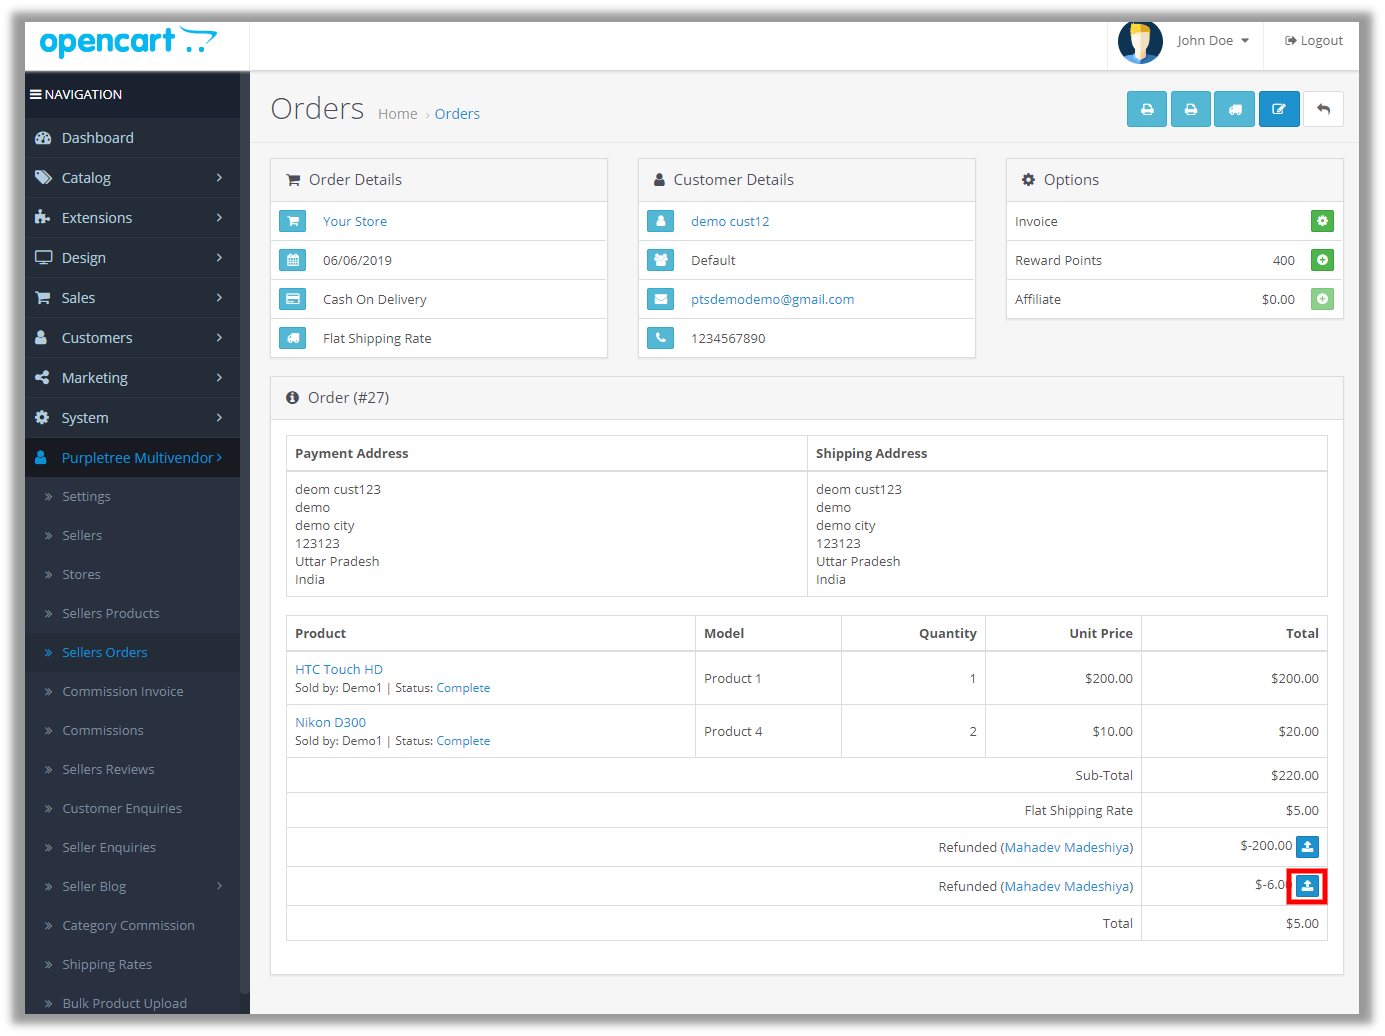1385x1036 pixels.
Task: Click the Order (#27) panel heading
Action: point(806,398)
